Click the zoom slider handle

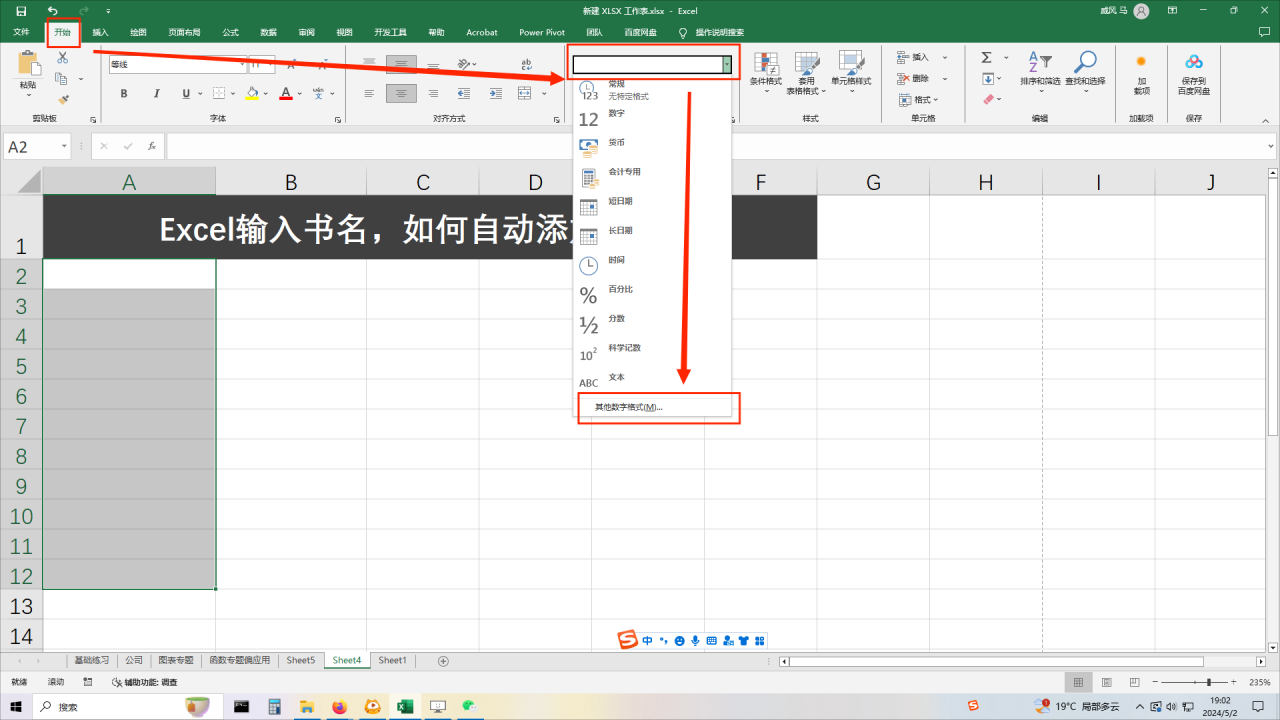tap(1208, 682)
